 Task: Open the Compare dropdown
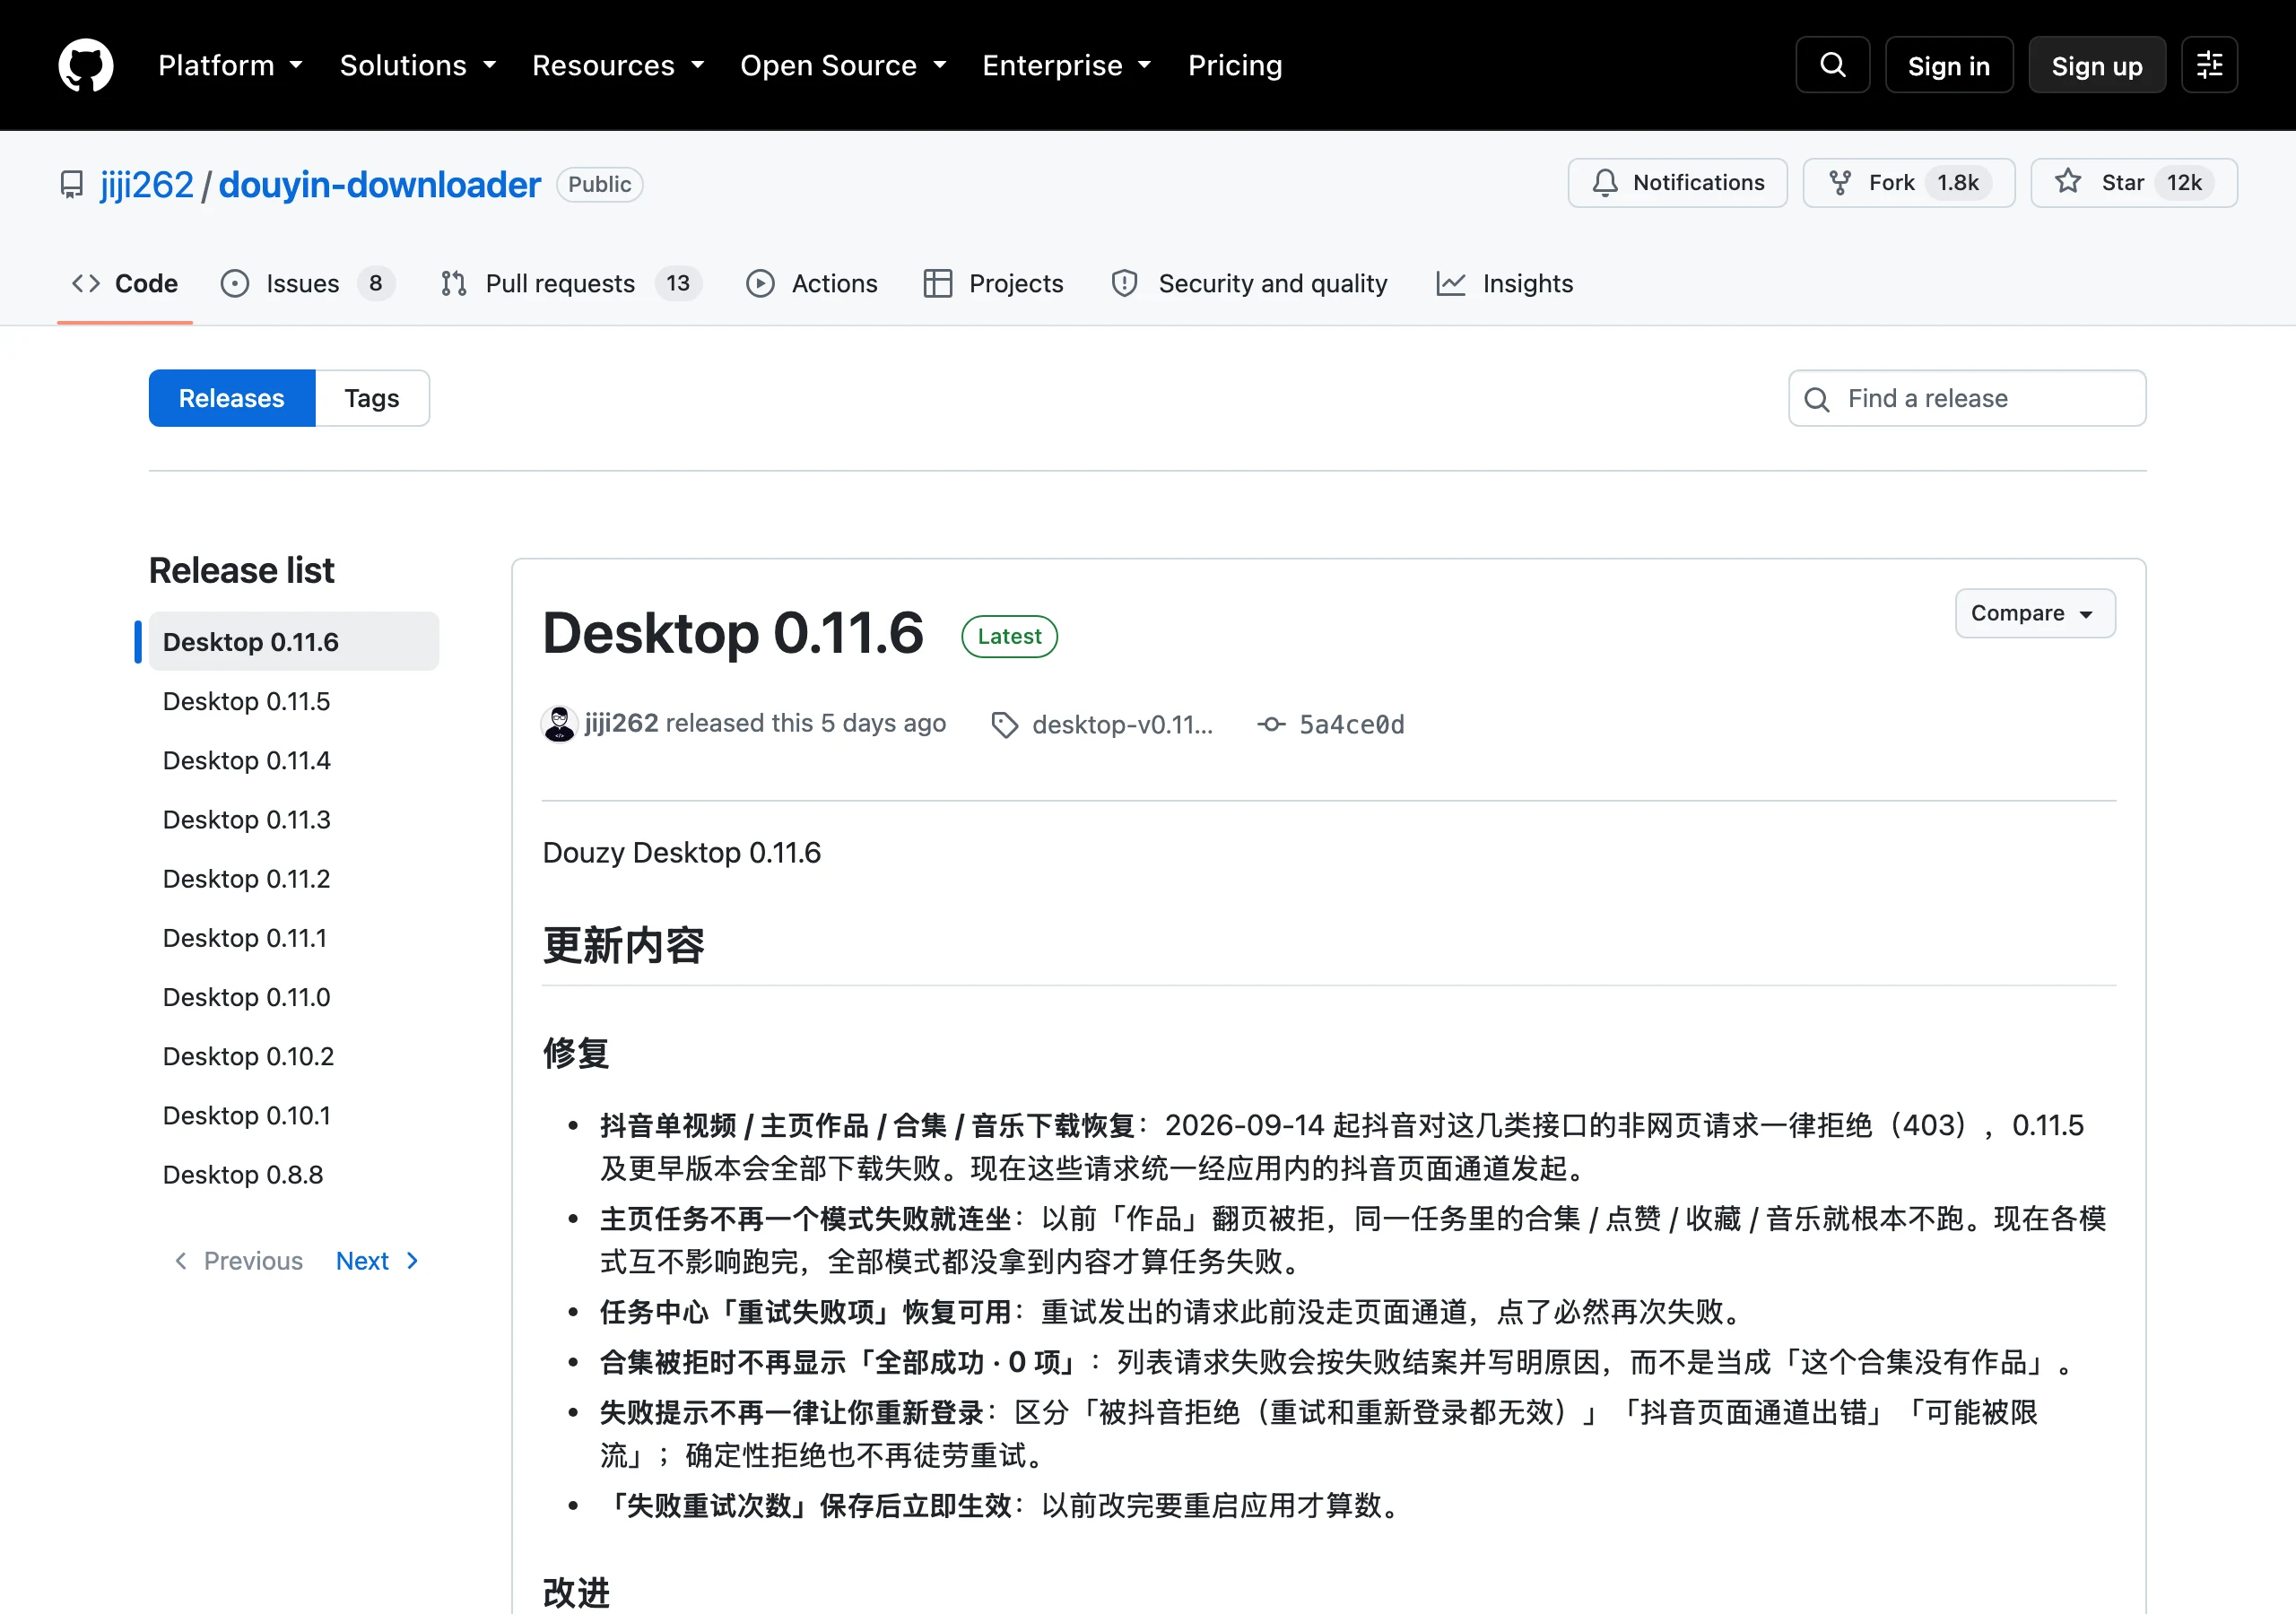2035,613
